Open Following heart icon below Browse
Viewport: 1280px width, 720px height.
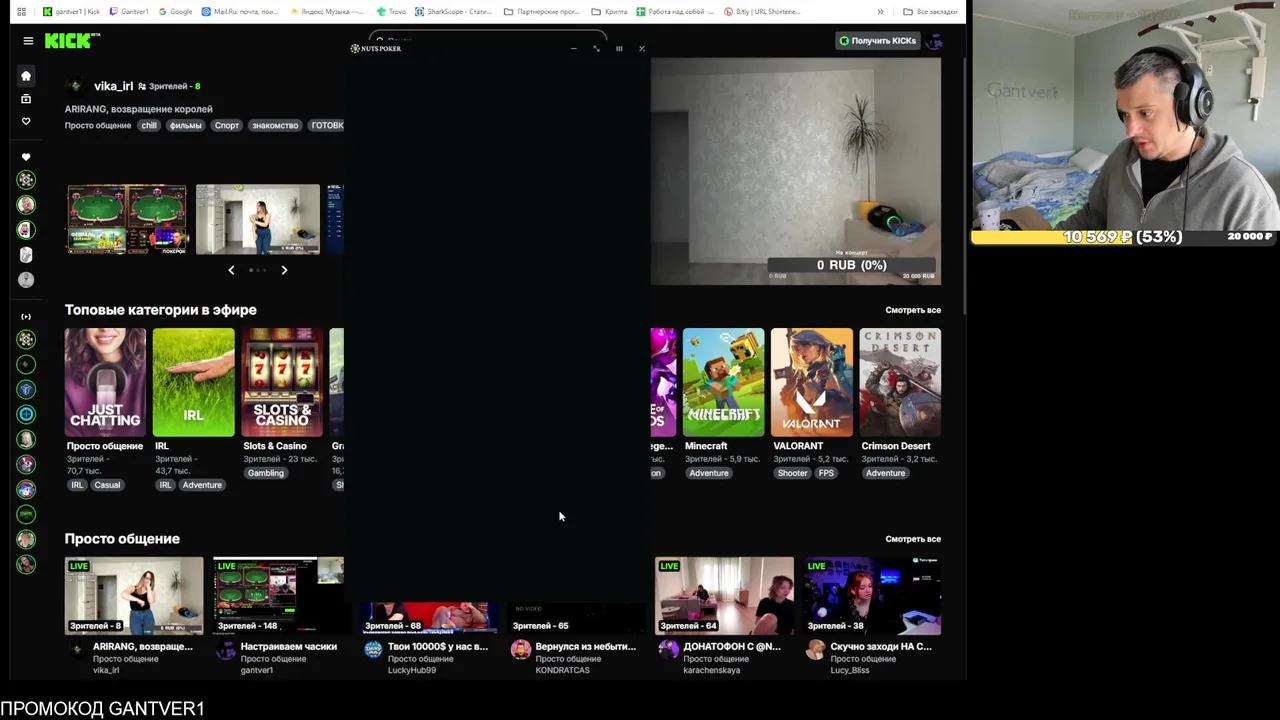tap(26, 121)
